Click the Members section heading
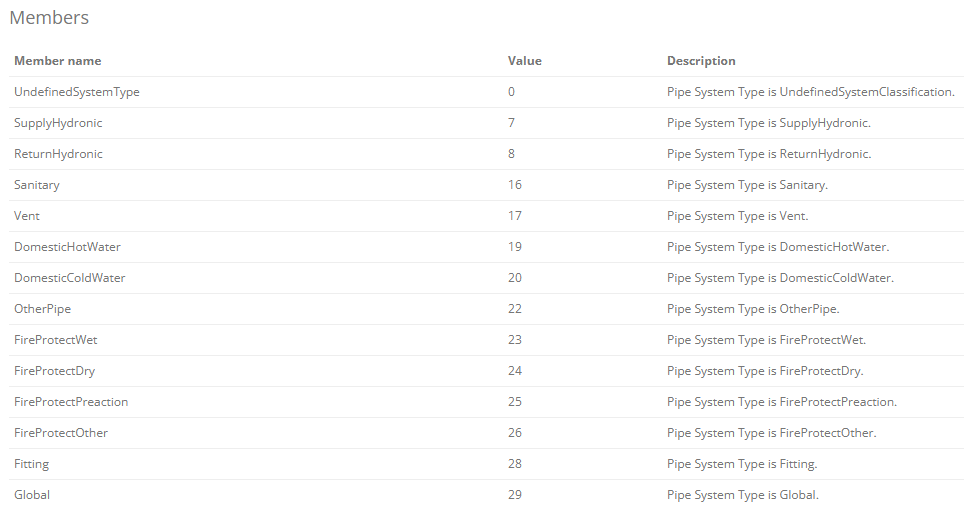Viewport: 964px width, 515px height. (49, 17)
